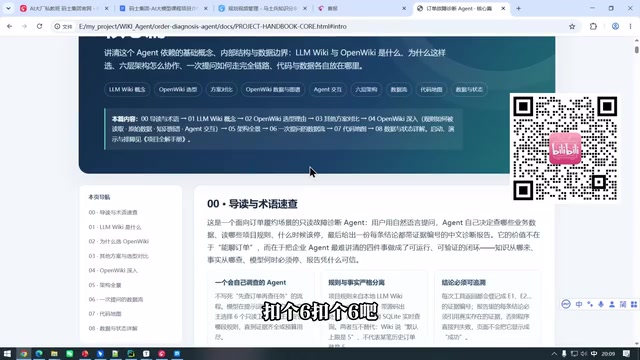This screenshot has height=360, width=640.
Task: Click the address bar file URL
Action: (213, 26)
